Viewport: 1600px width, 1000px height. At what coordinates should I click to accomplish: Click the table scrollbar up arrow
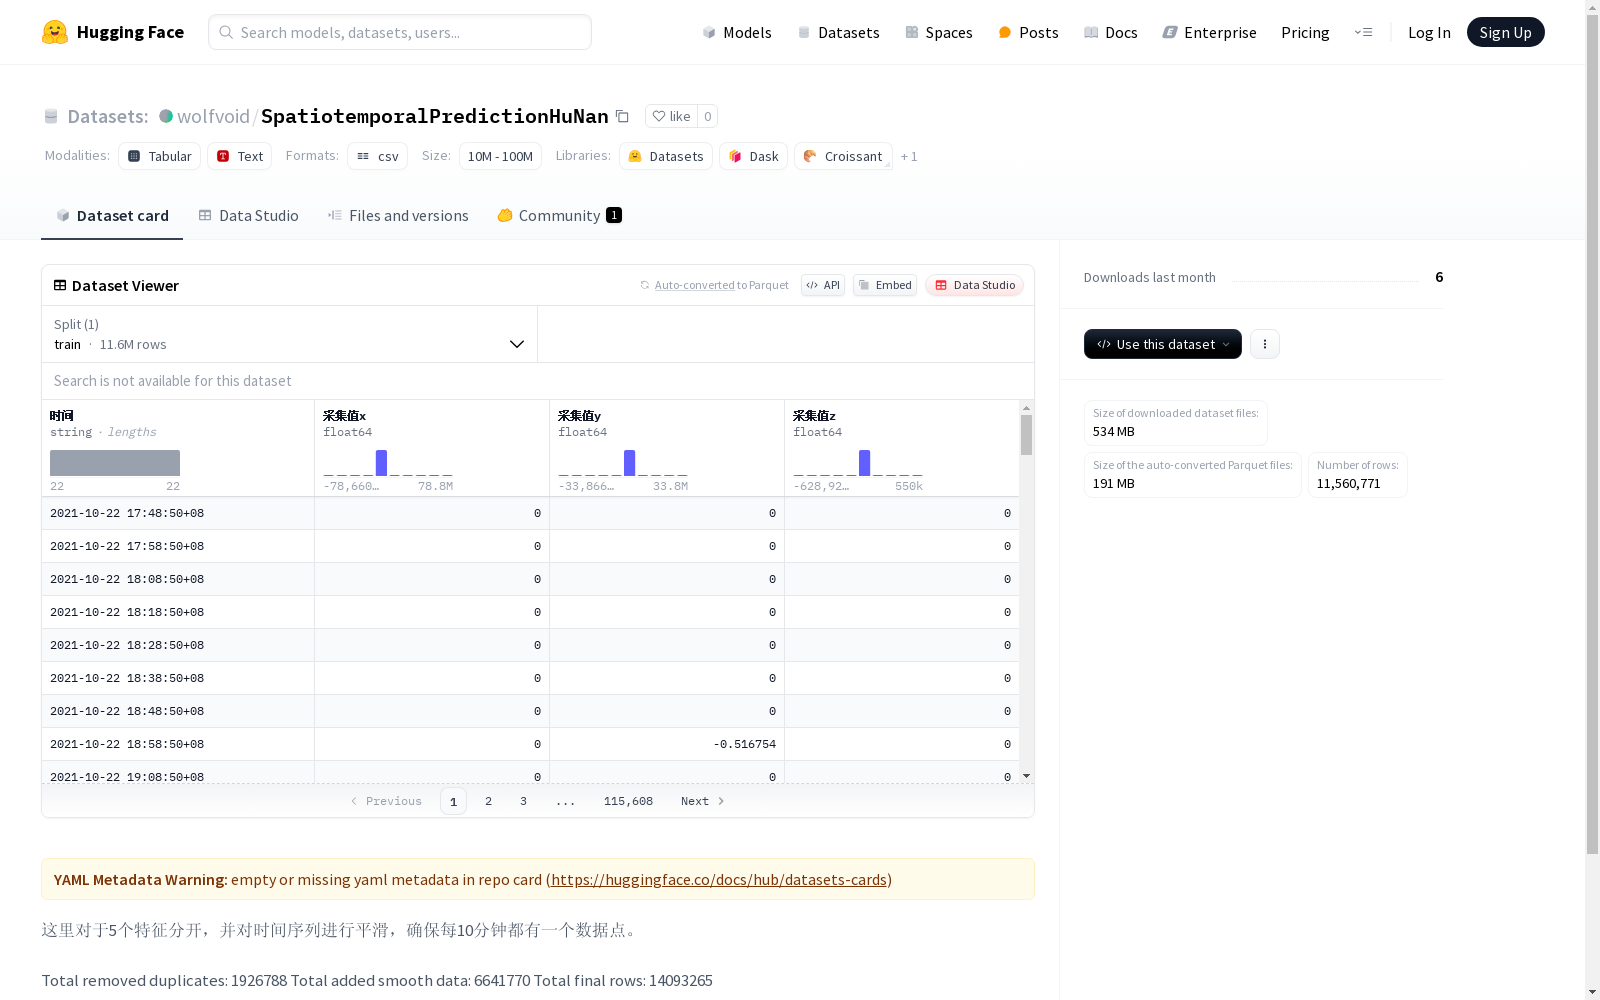tap(1026, 408)
